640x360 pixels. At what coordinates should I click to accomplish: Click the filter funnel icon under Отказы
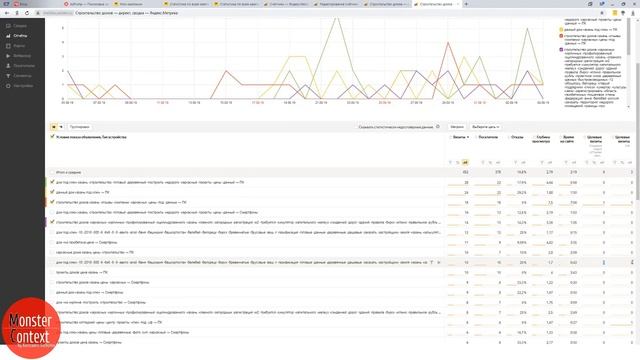click(516, 162)
